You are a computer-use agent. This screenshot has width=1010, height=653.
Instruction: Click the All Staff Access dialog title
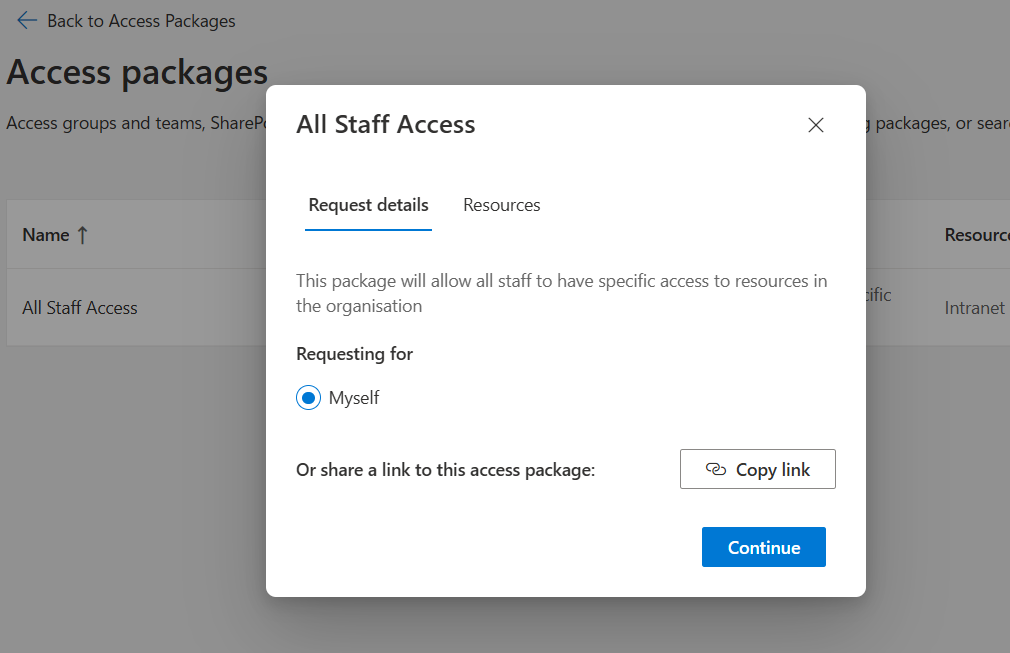coord(386,124)
